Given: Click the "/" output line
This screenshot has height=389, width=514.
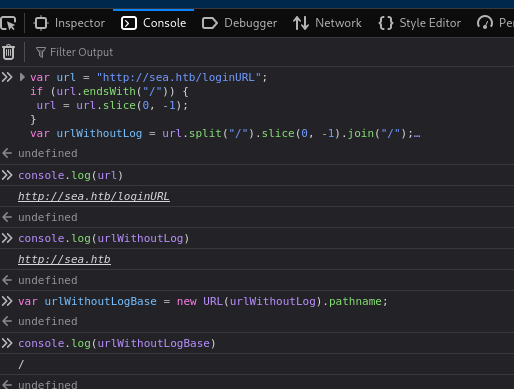Looking at the screenshot, I should tap(21, 364).
